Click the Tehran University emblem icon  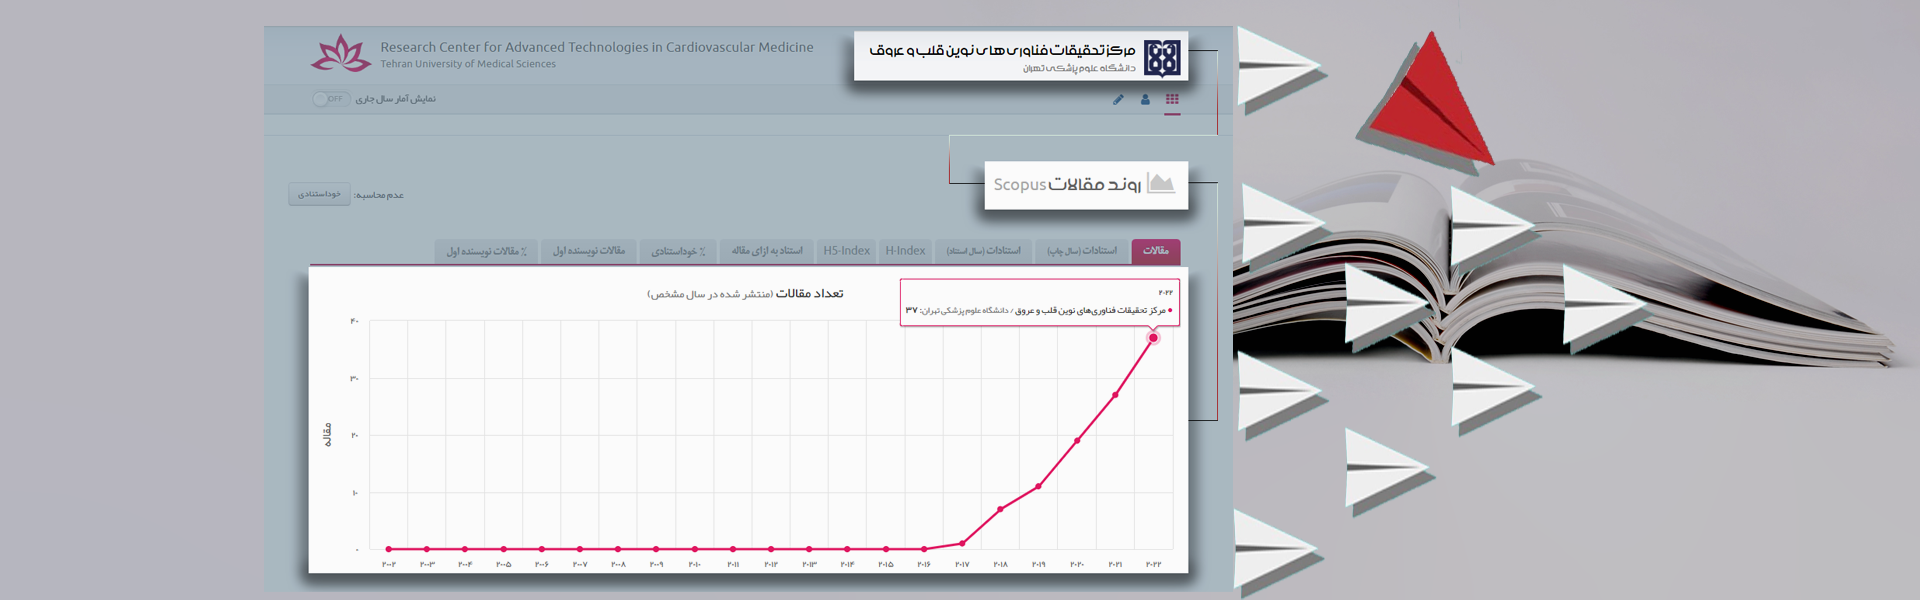(x=1162, y=58)
